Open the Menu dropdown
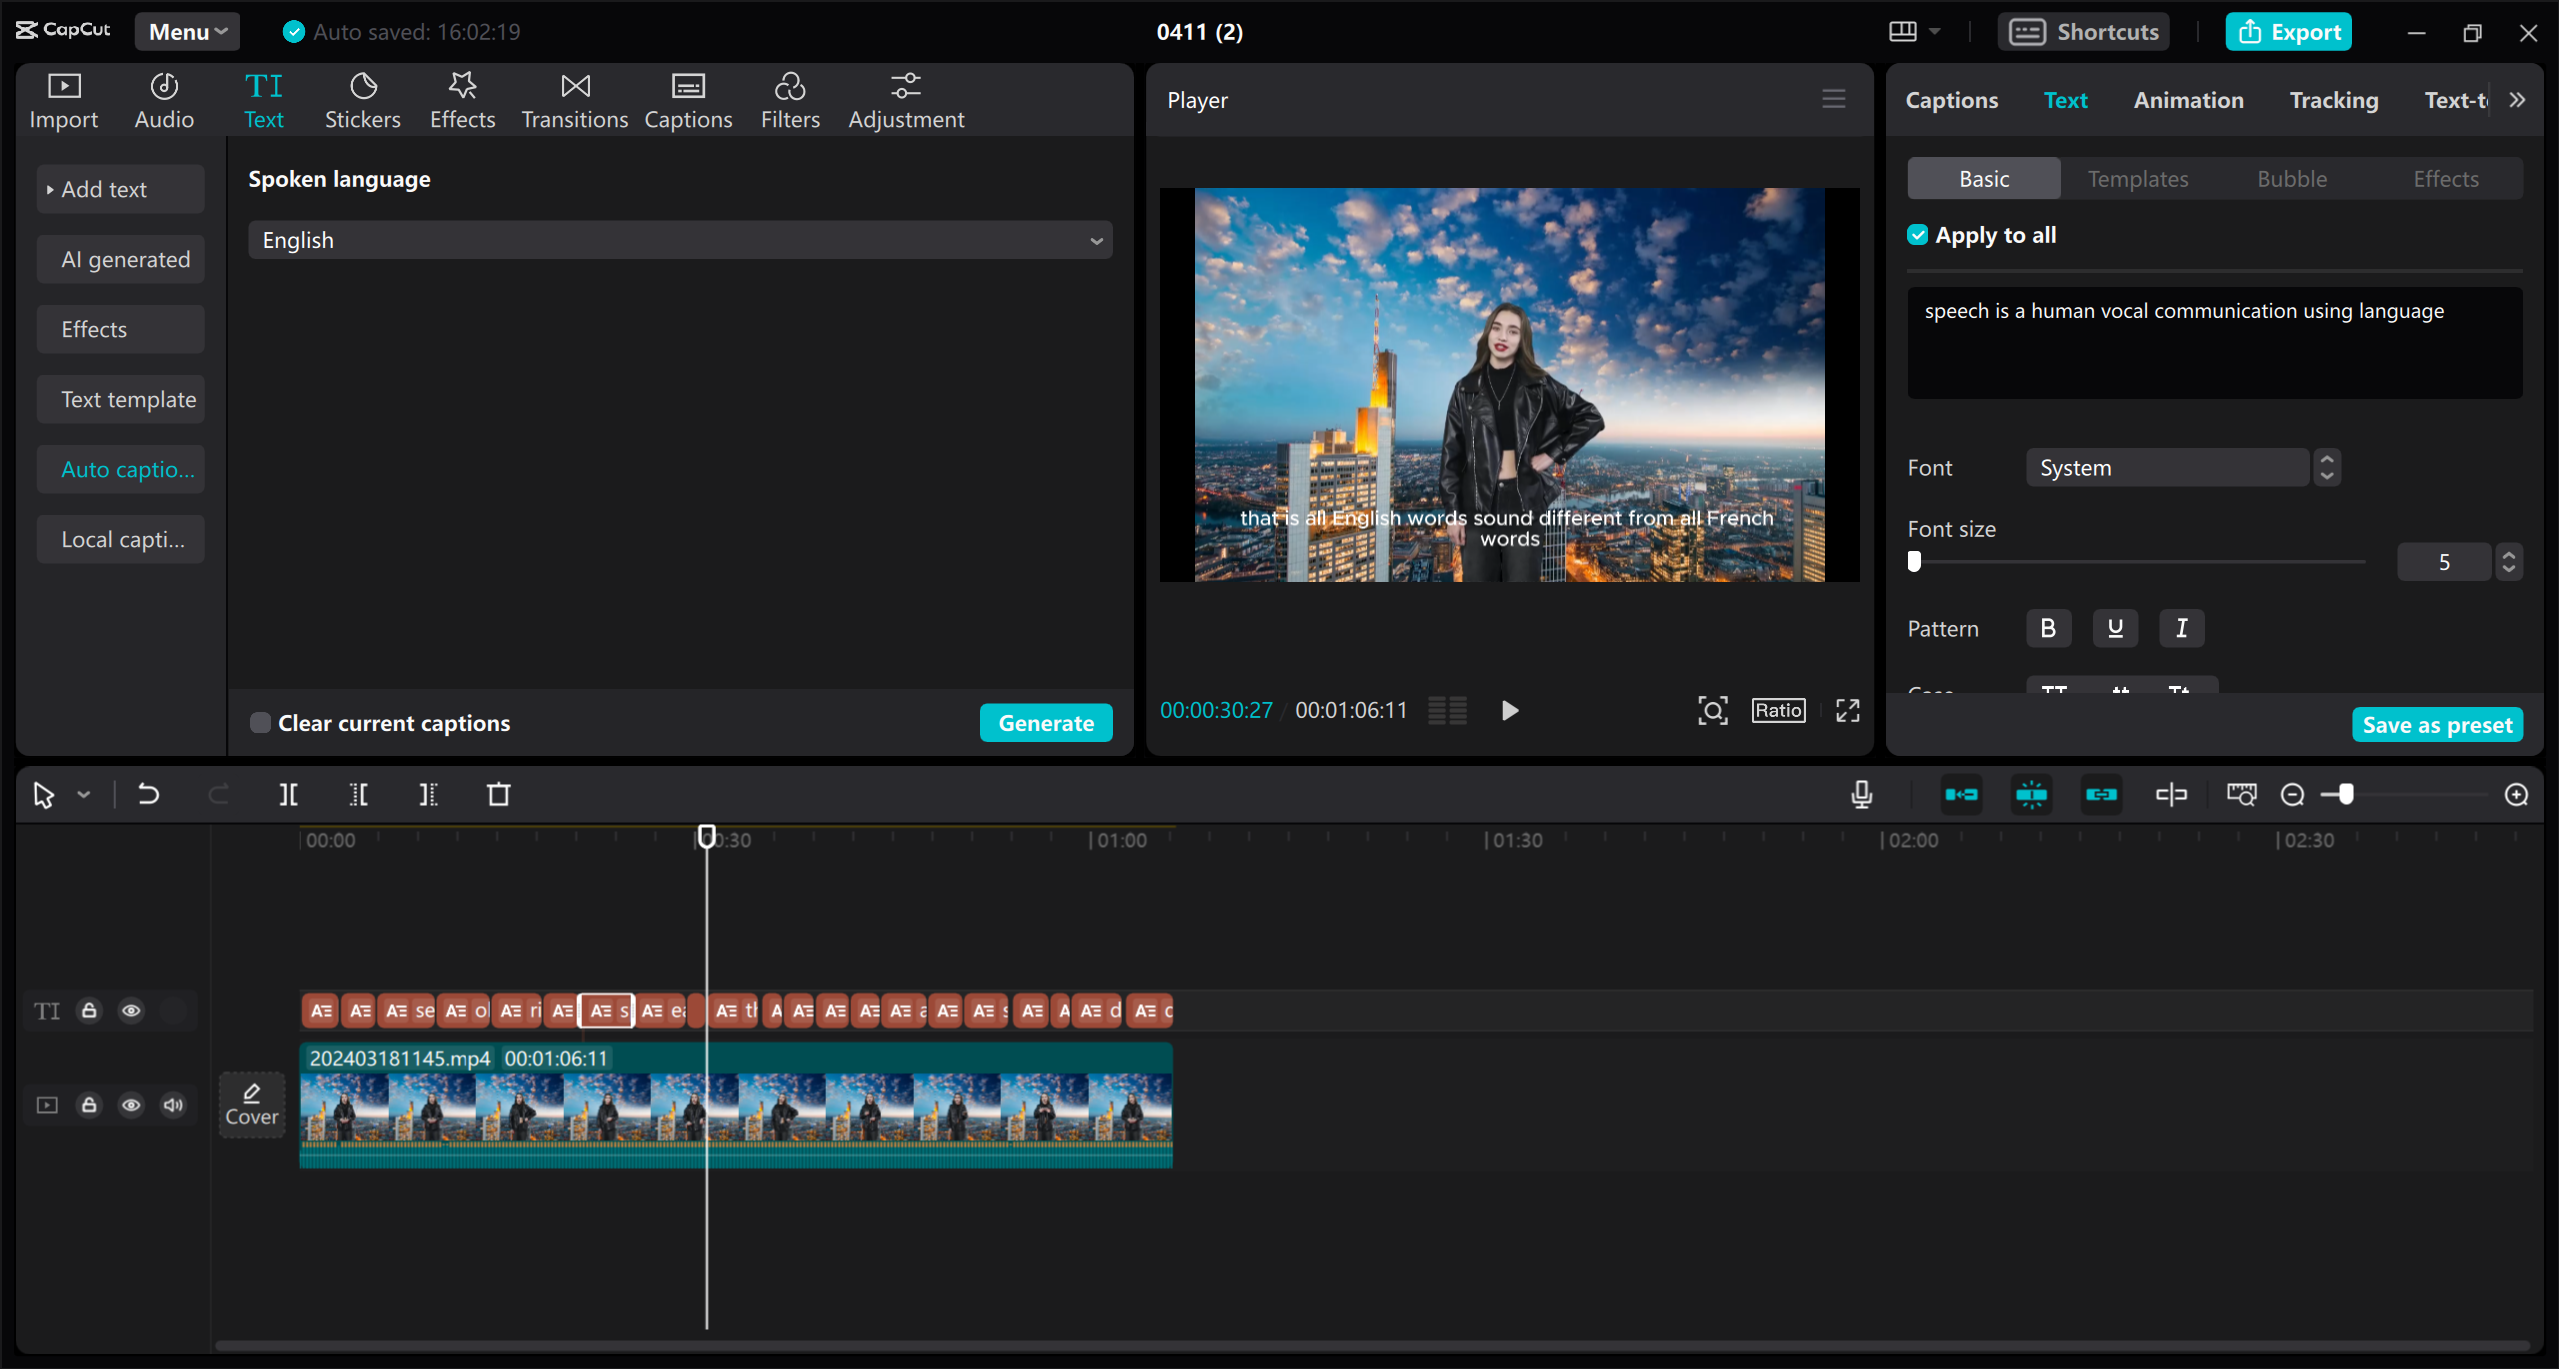 click(186, 31)
